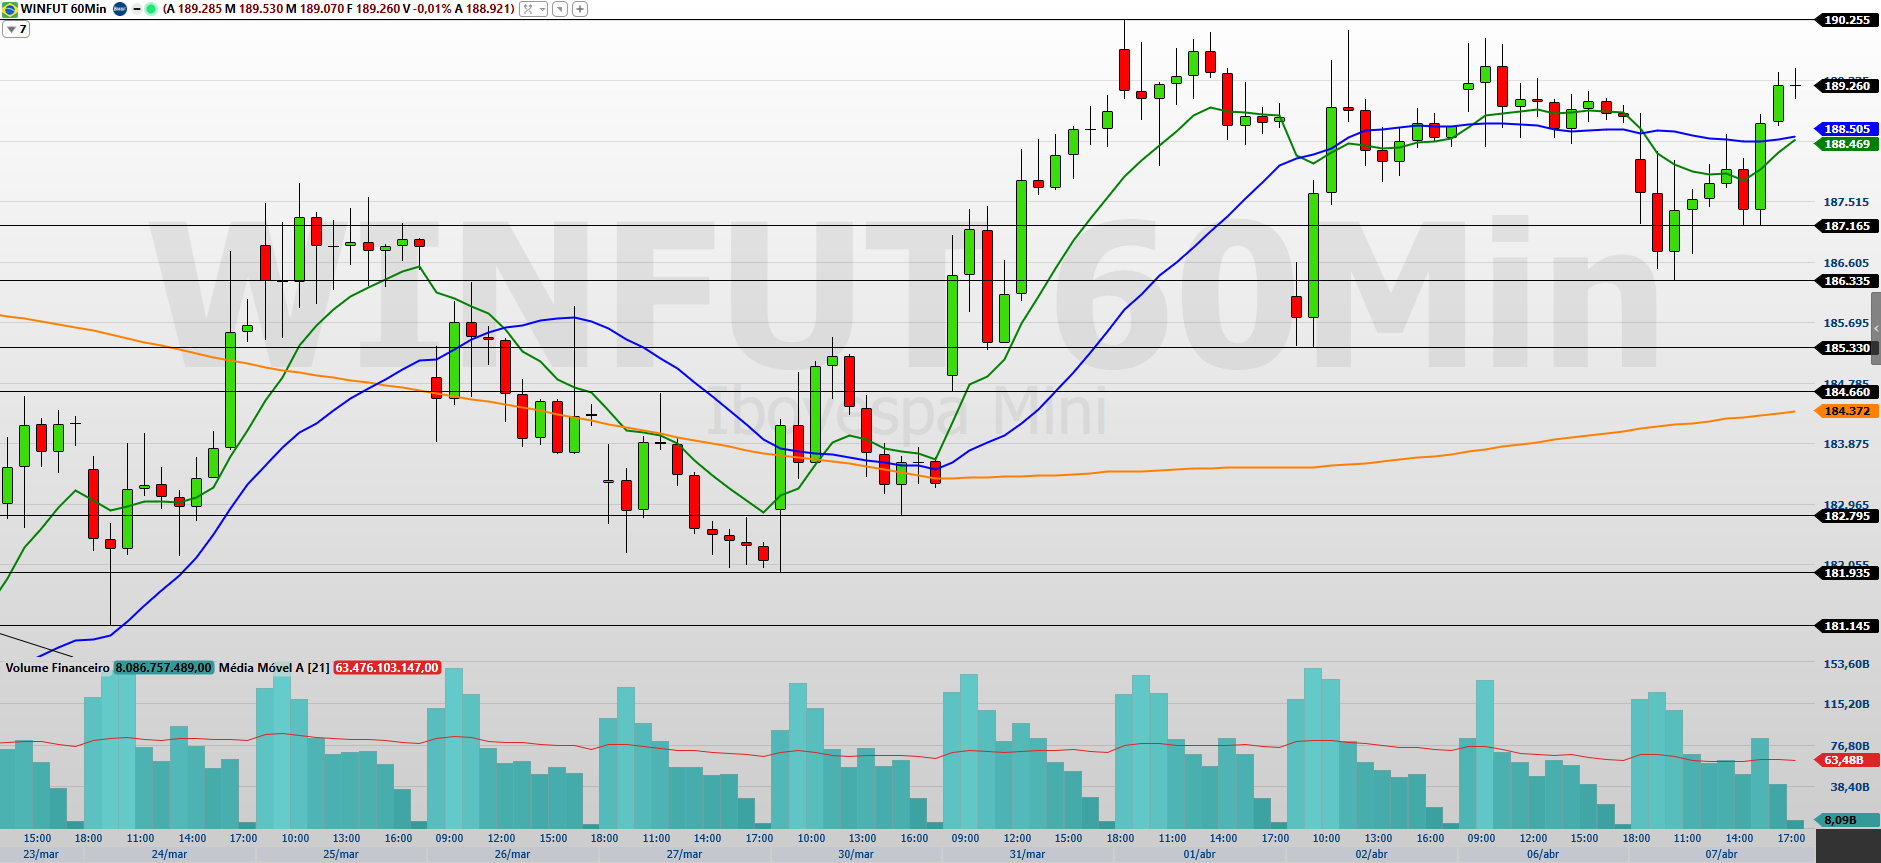Image resolution: width=1881 pixels, height=863 pixels.
Task: Click the orange 184.372 moving average price tag
Action: click(x=1846, y=411)
